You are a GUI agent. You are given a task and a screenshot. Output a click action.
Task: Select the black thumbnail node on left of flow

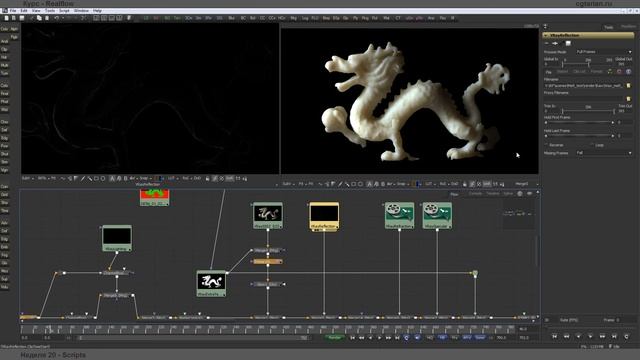(x=117, y=238)
